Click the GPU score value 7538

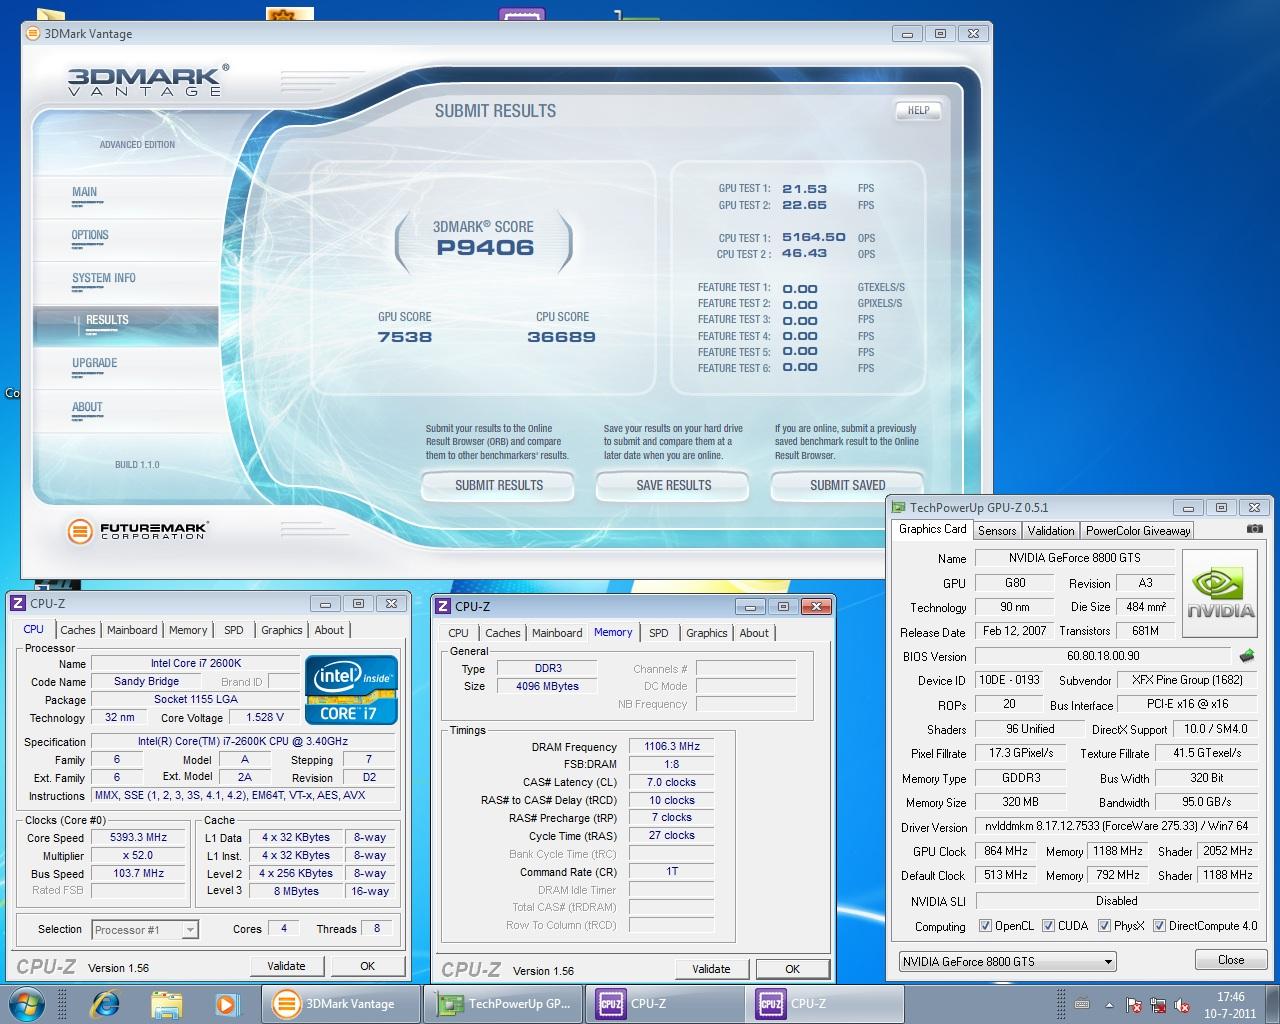coord(405,337)
